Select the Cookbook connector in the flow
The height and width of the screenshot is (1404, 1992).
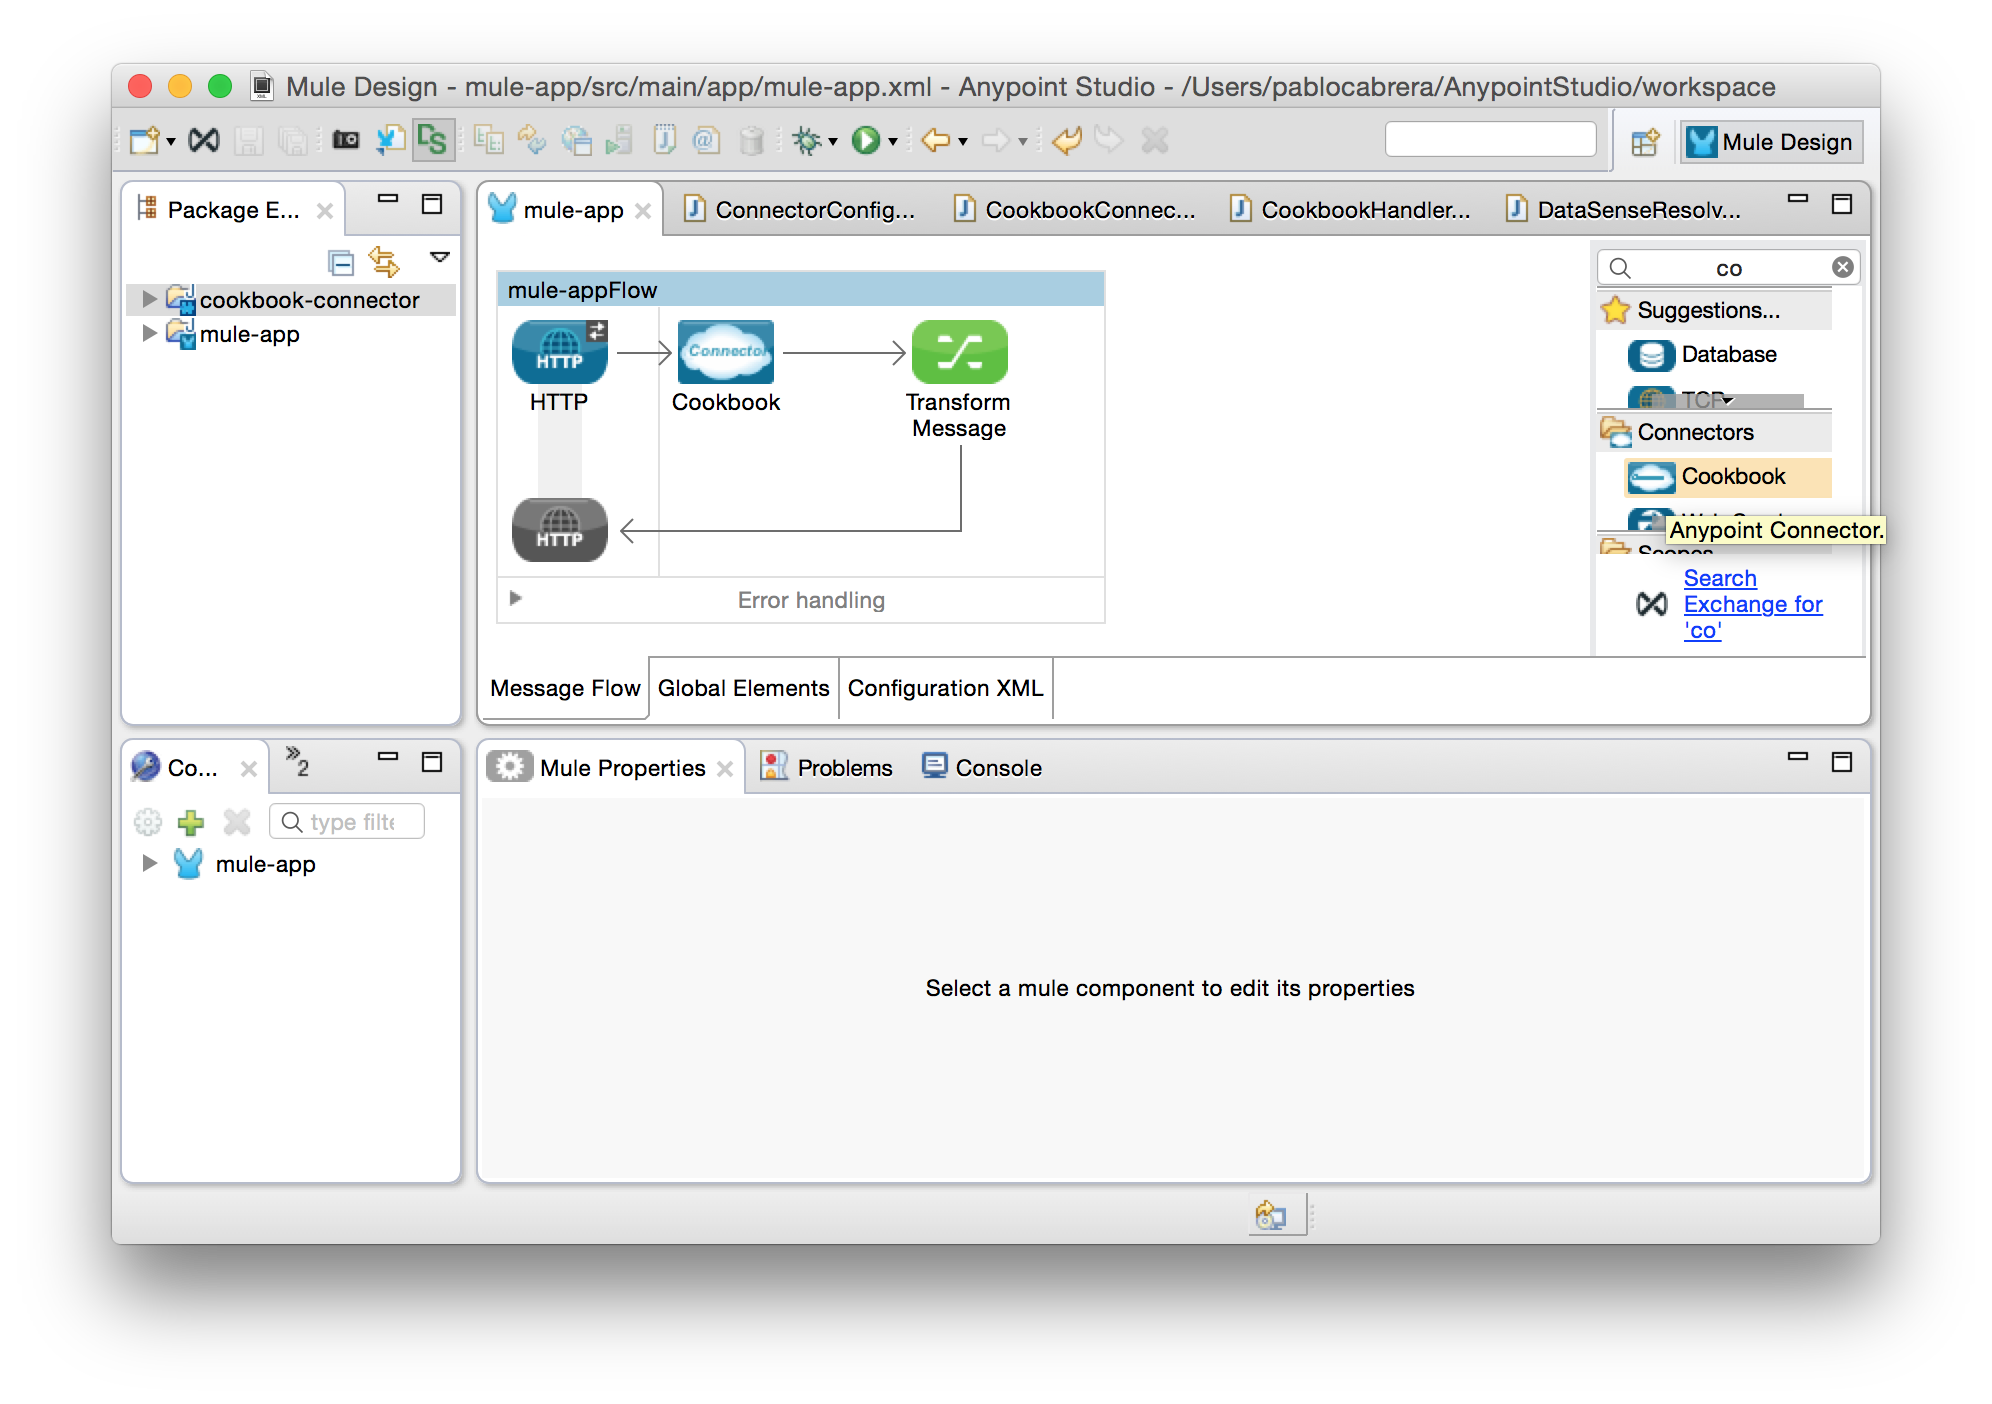click(x=725, y=352)
